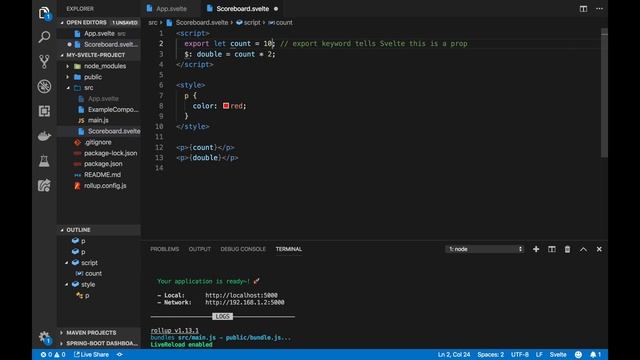Switch to the App.svelte editor tab
The width and height of the screenshot is (640, 360).
(x=171, y=9)
